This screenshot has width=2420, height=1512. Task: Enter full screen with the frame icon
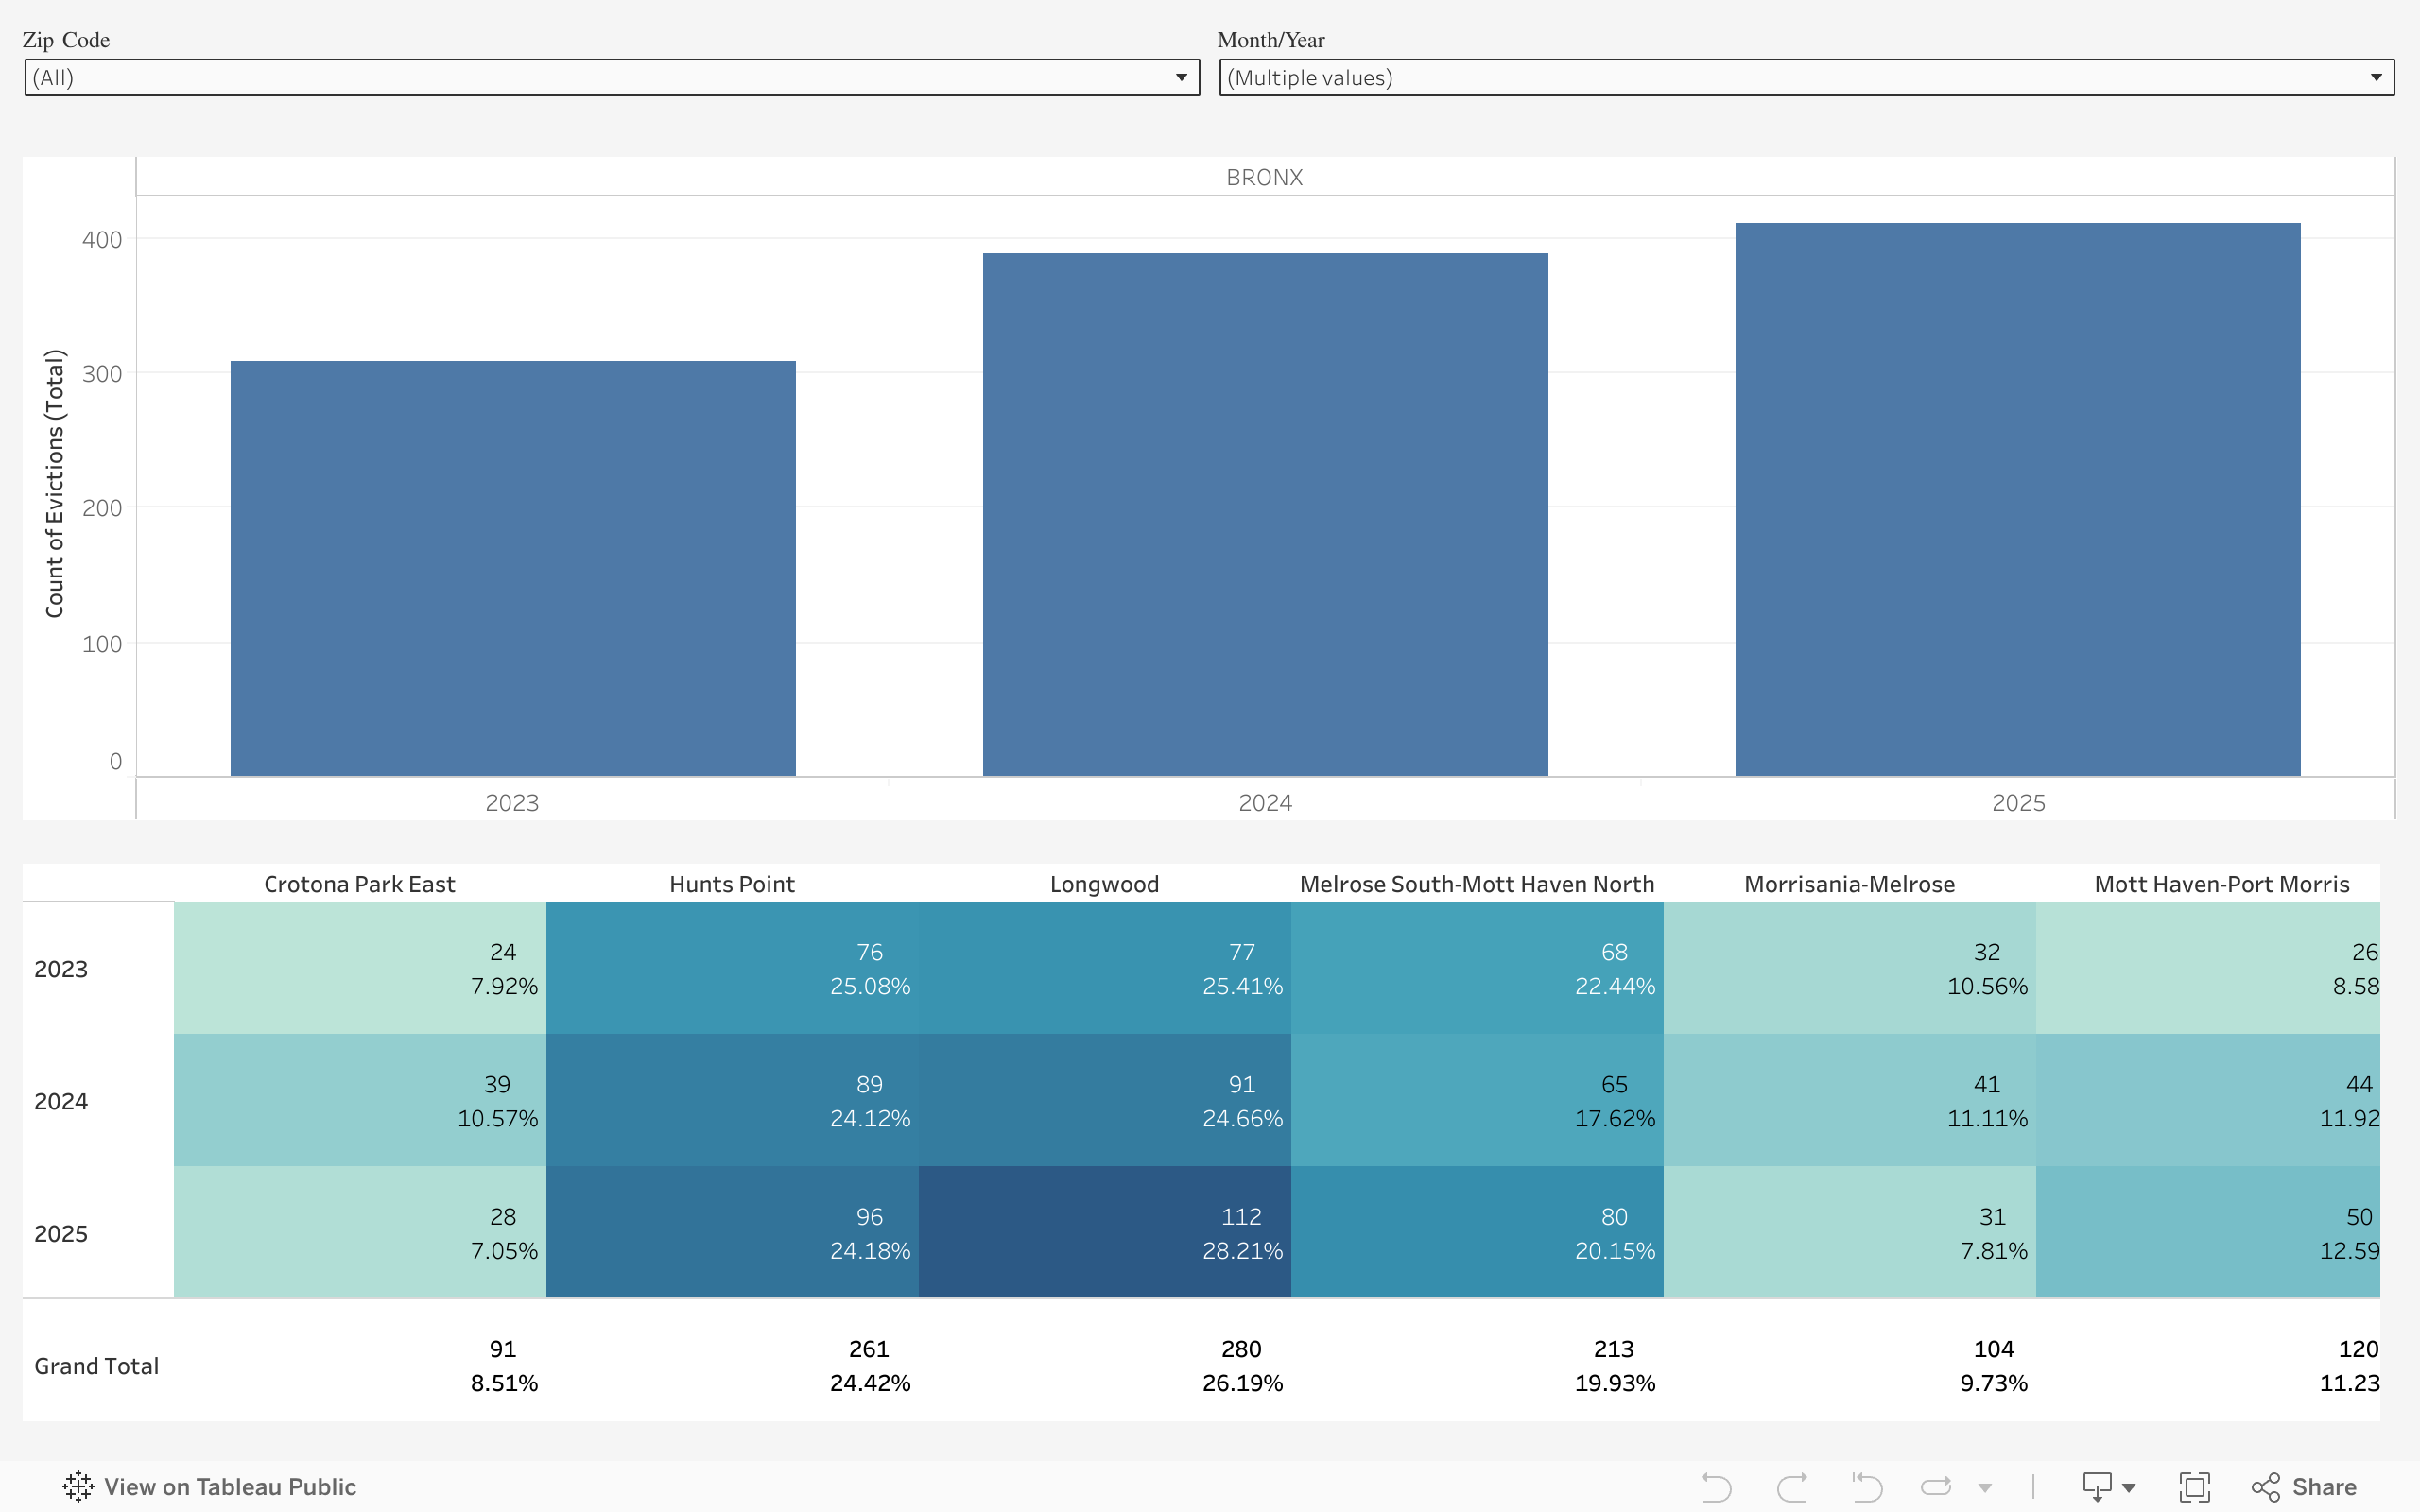point(2194,1487)
